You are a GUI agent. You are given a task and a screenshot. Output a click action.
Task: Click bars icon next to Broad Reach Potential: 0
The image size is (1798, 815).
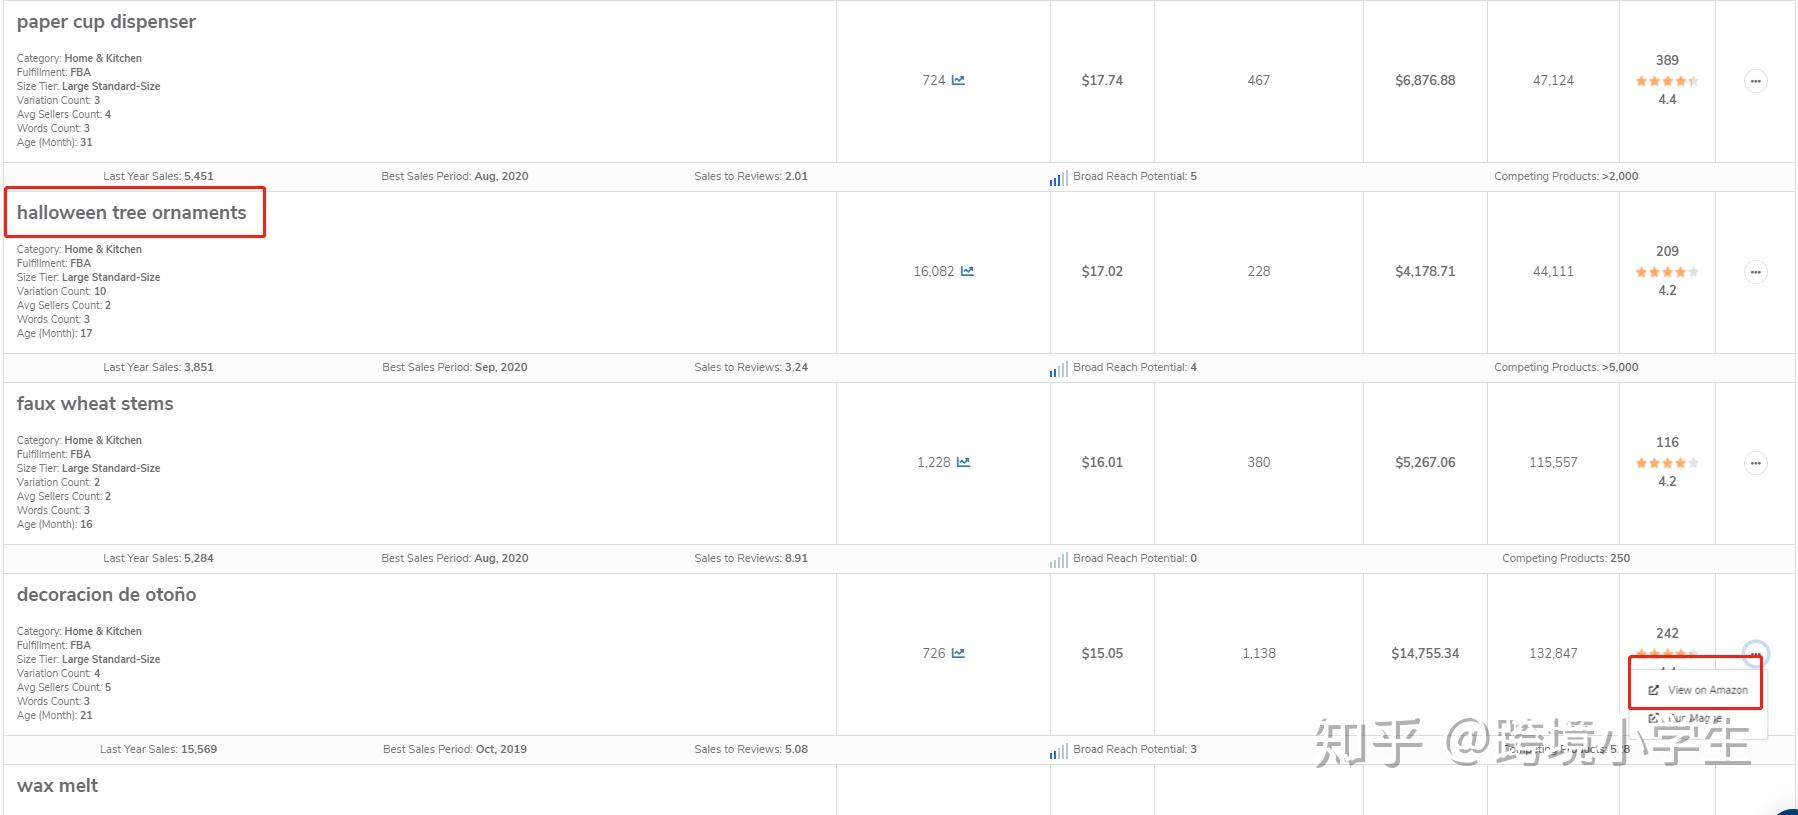(x=1058, y=559)
